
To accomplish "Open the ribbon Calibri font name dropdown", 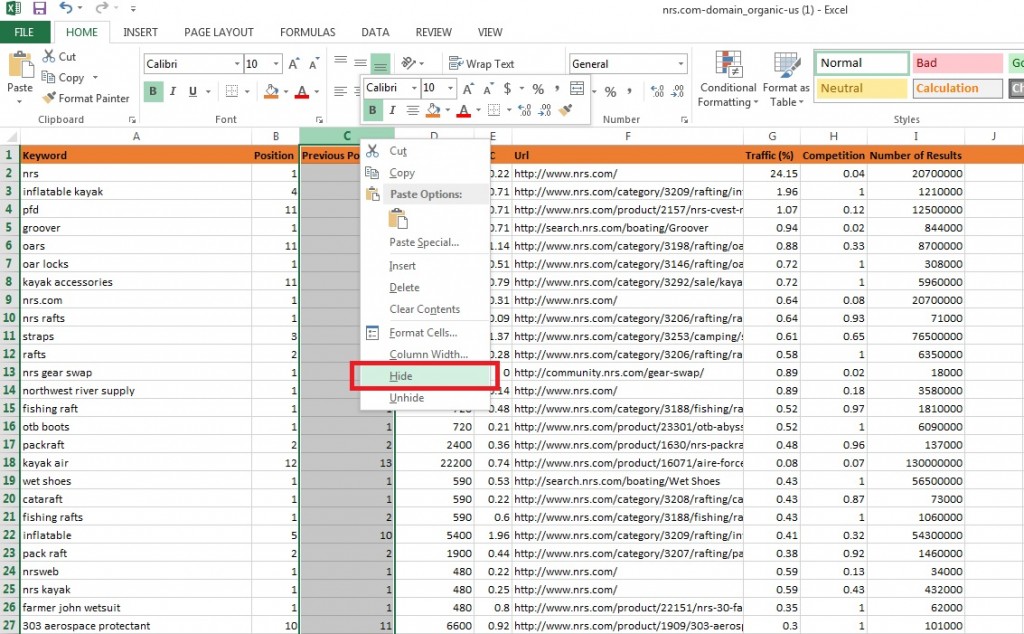I will (237, 64).
